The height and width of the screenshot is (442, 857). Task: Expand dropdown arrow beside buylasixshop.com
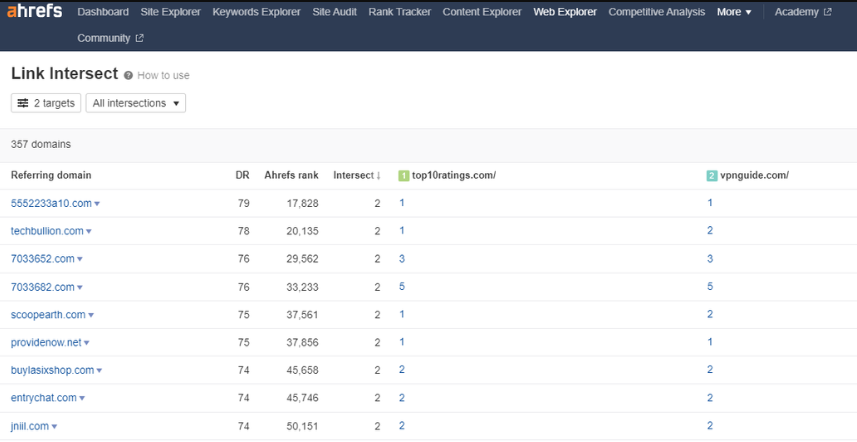[x=99, y=371]
